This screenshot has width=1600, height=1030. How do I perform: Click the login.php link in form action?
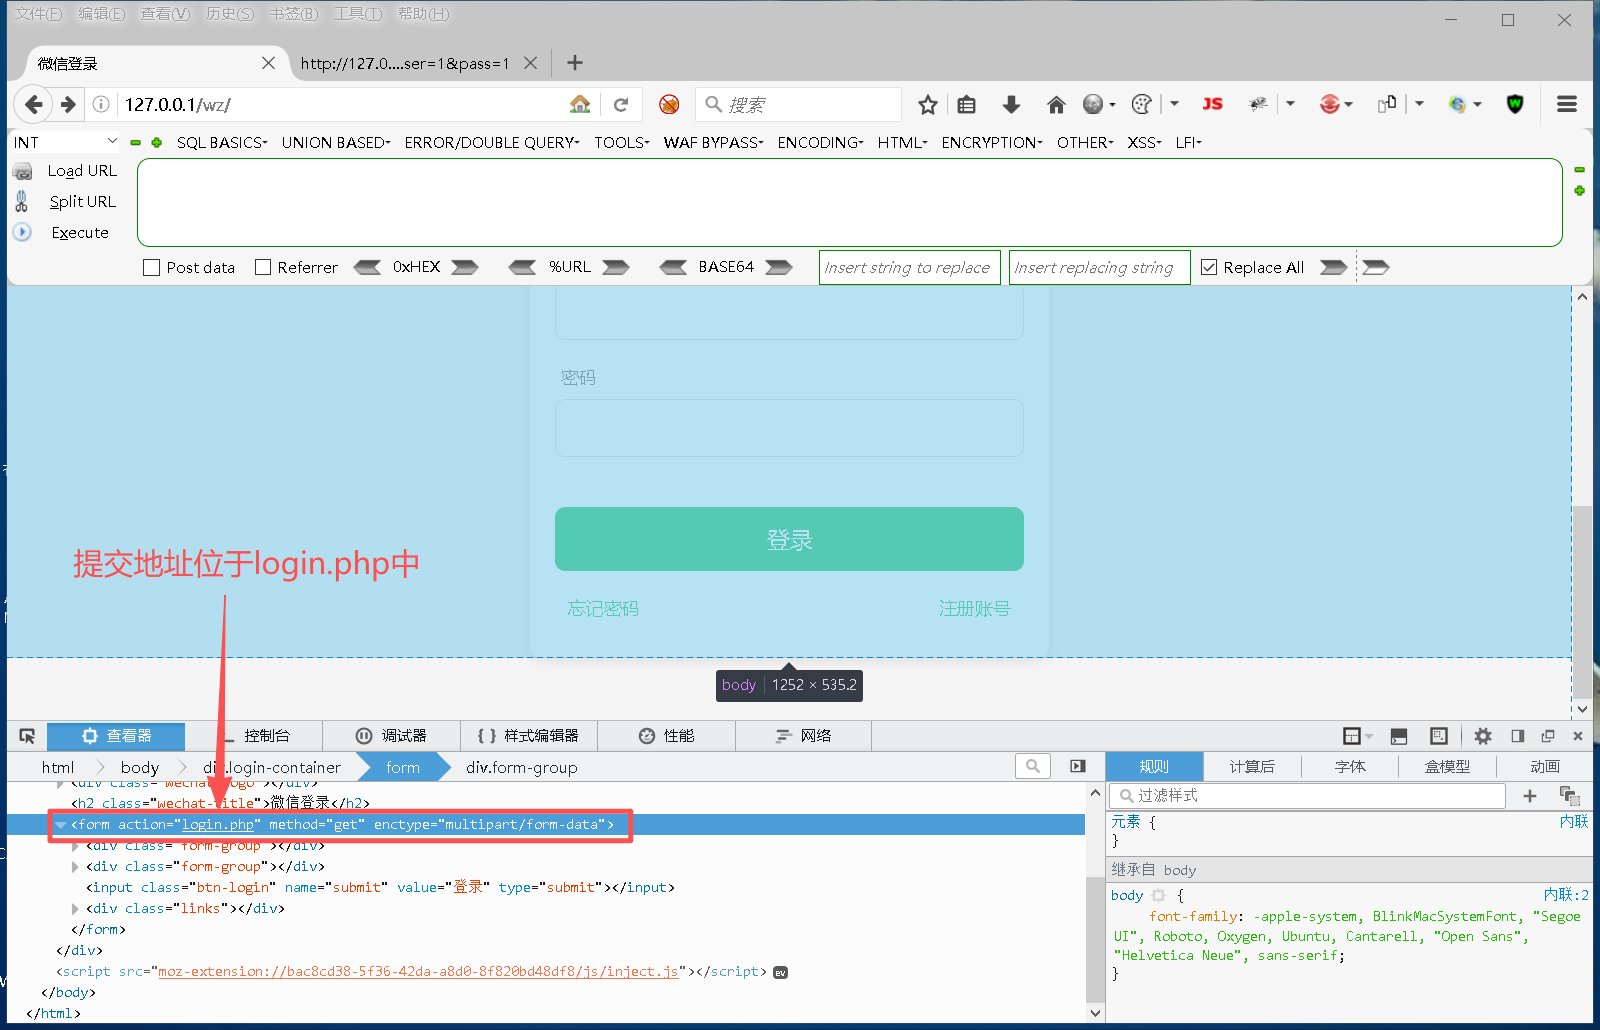[218, 825]
